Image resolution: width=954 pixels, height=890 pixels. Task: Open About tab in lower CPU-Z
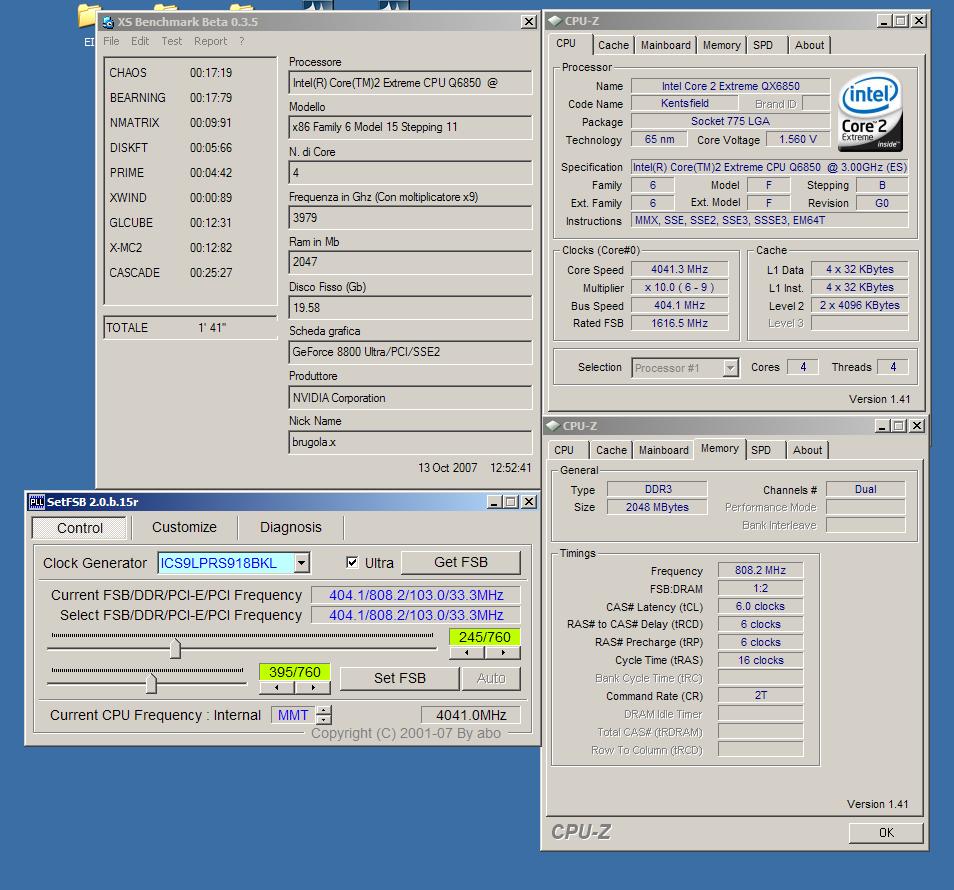point(807,450)
